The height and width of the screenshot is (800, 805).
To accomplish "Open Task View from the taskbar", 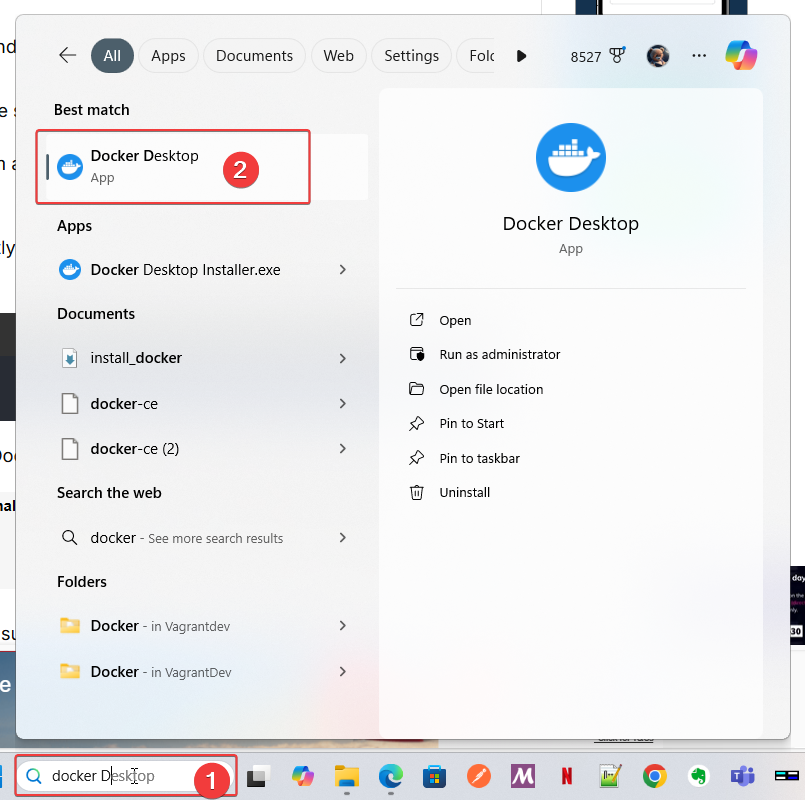I will [257, 776].
